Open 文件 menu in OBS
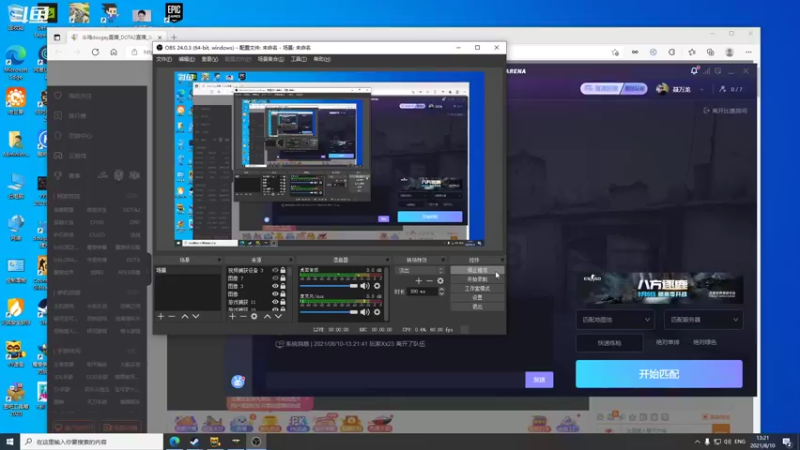The height and width of the screenshot is (450, 800). [x=164, y=59]
